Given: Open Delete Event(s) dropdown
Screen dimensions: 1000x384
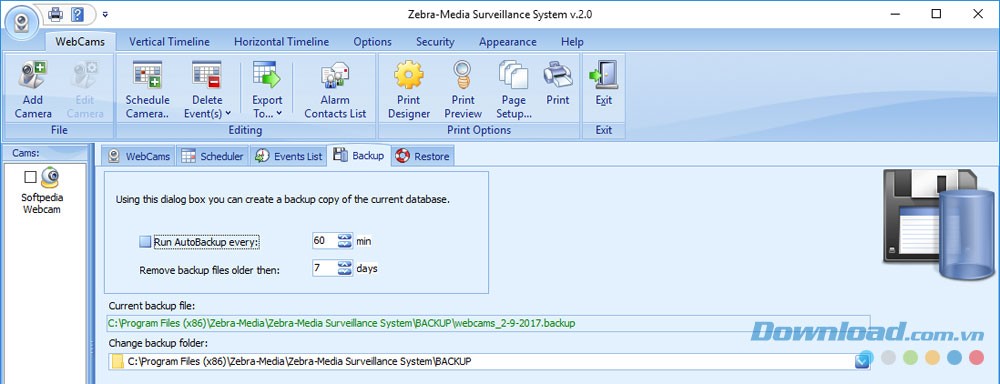Looking at the screenshot, I should click(207, 89).
